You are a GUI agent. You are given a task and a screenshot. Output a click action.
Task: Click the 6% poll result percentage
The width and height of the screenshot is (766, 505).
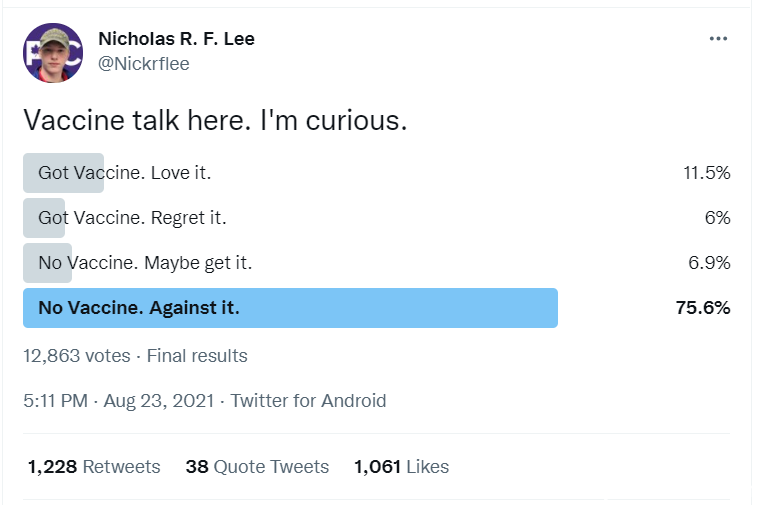coord(717,218)
